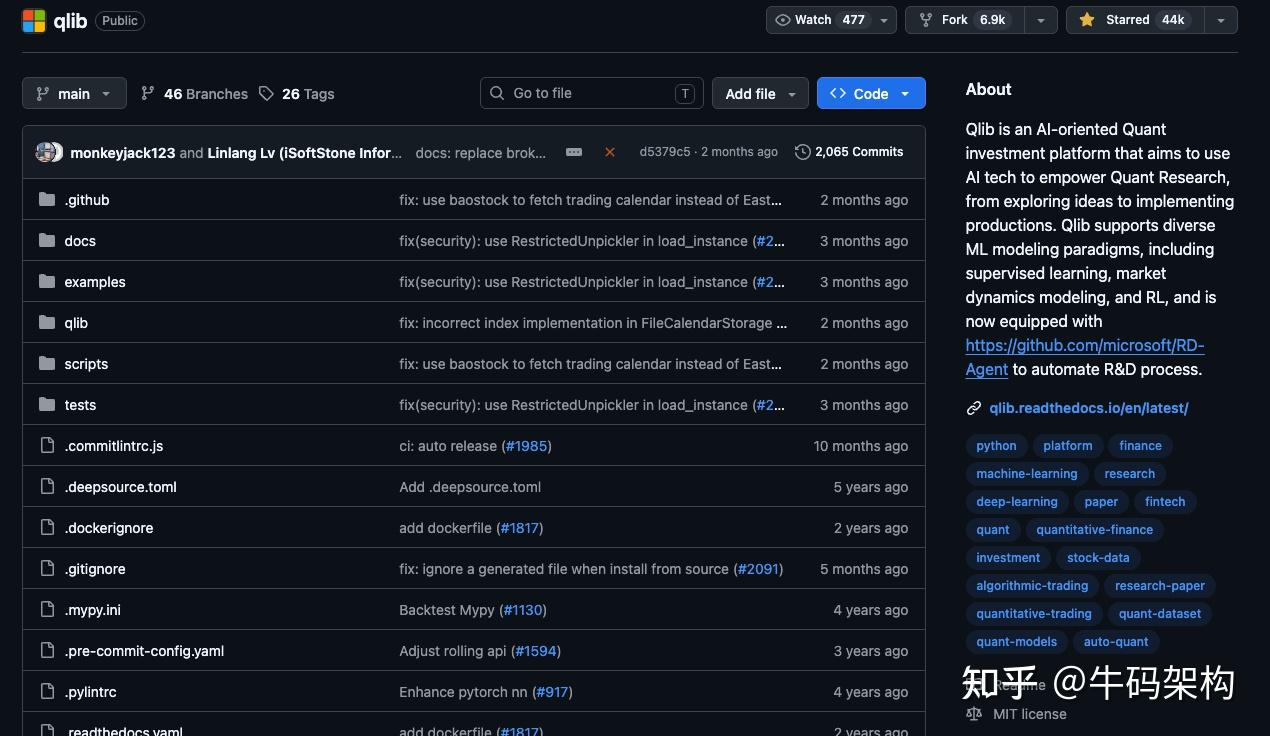
Task: Click file icon beside .mypy.ini
Action: coord(47,610)
